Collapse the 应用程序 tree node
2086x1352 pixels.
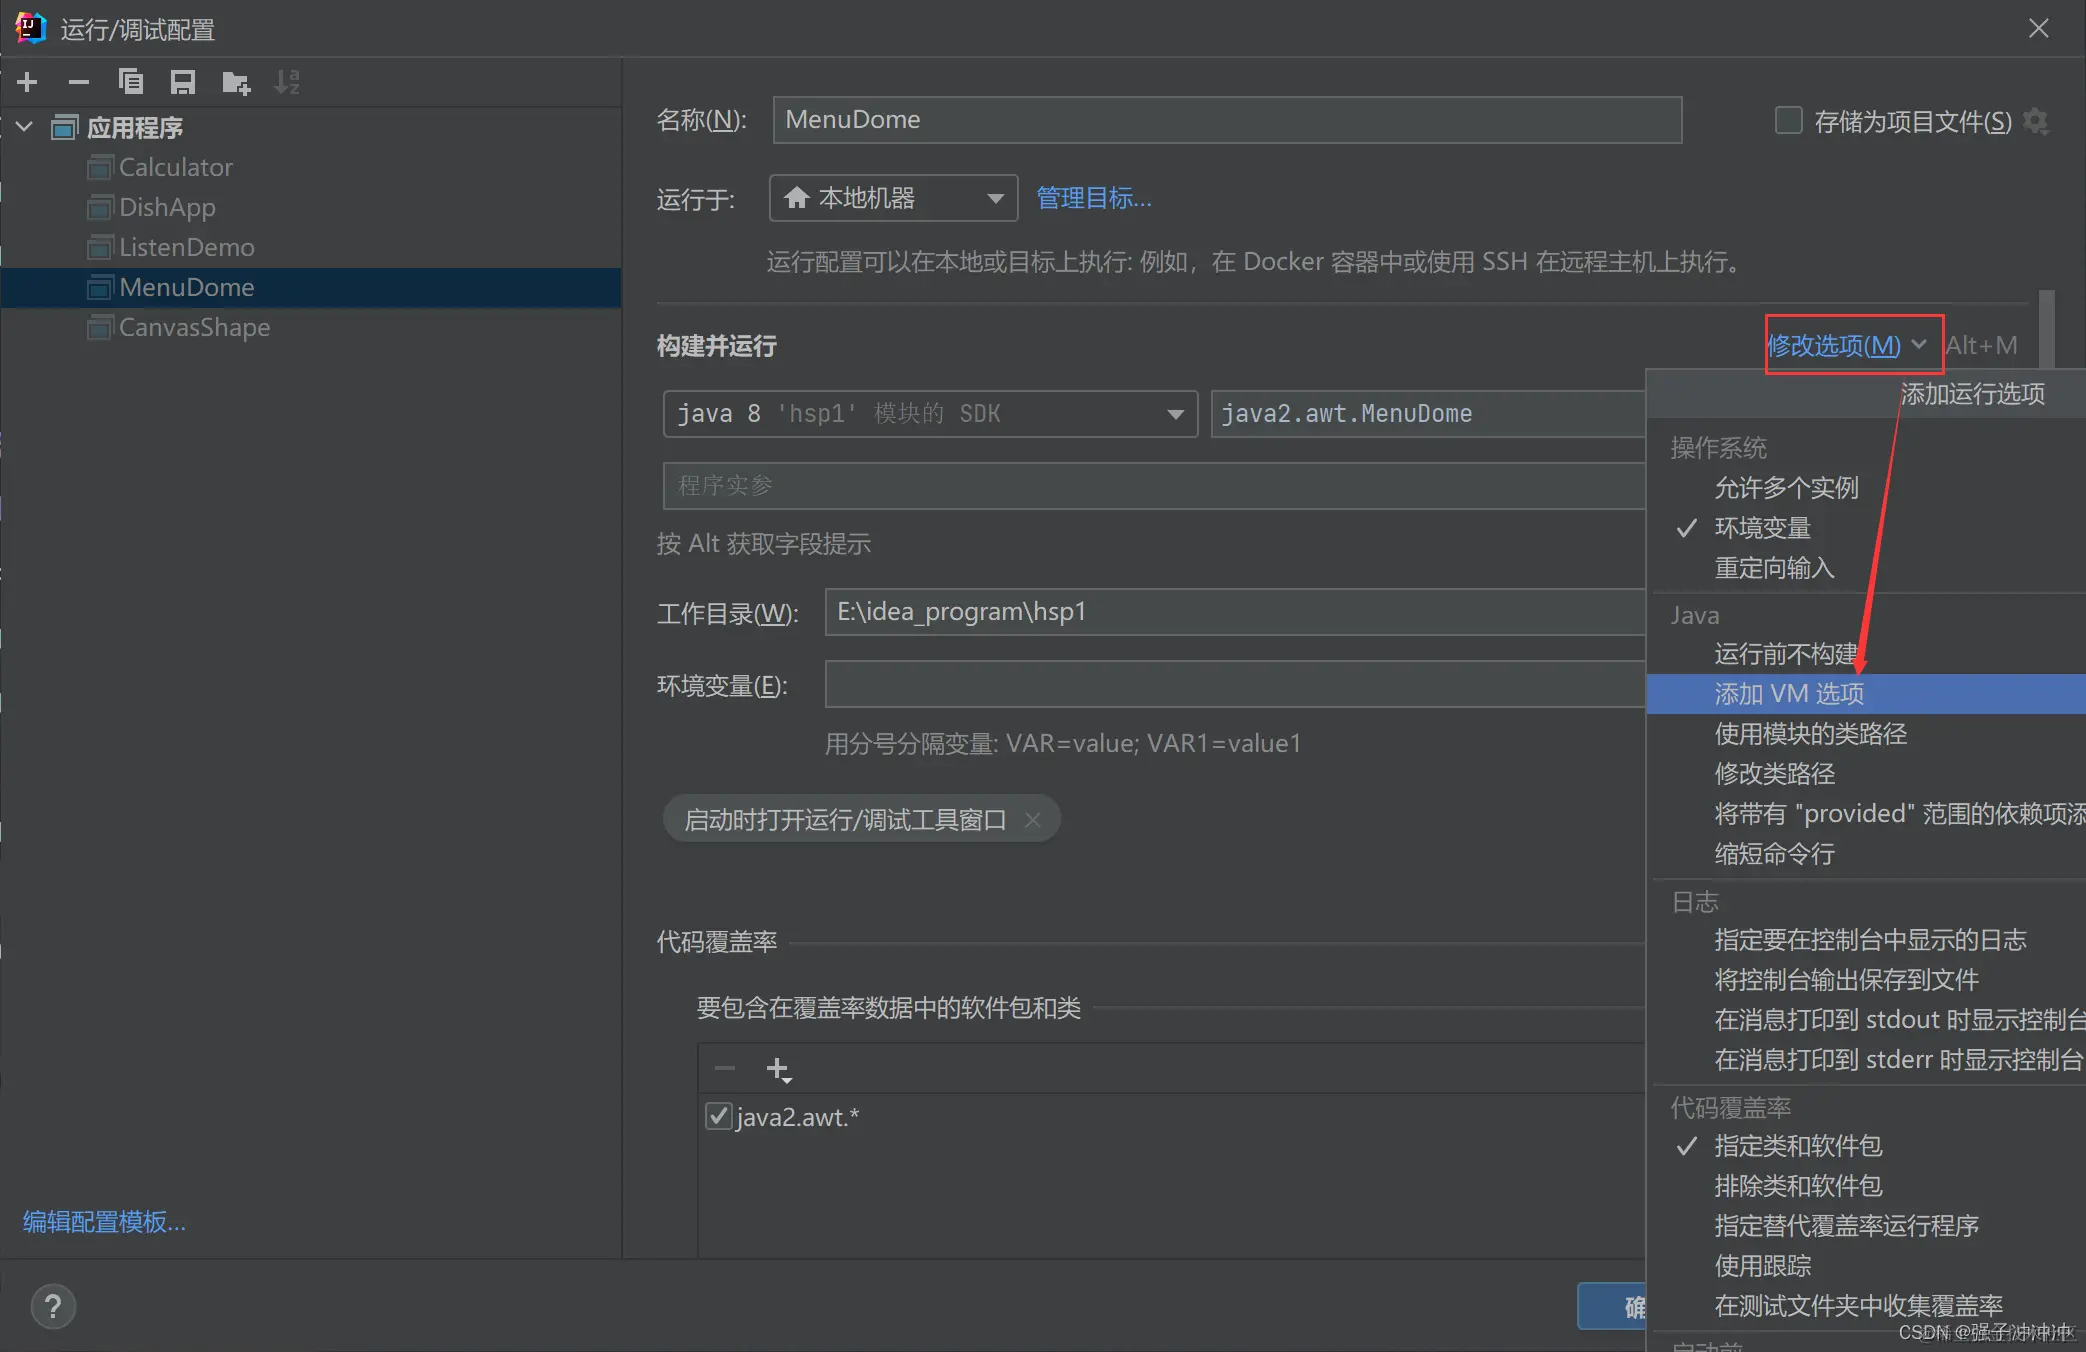[x=23, y=126]
